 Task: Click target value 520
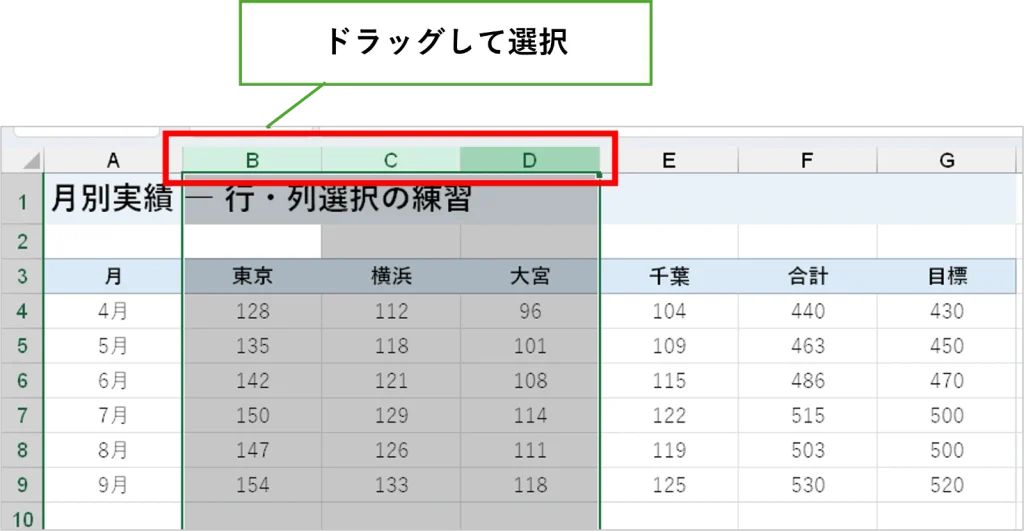pos(946,484)
